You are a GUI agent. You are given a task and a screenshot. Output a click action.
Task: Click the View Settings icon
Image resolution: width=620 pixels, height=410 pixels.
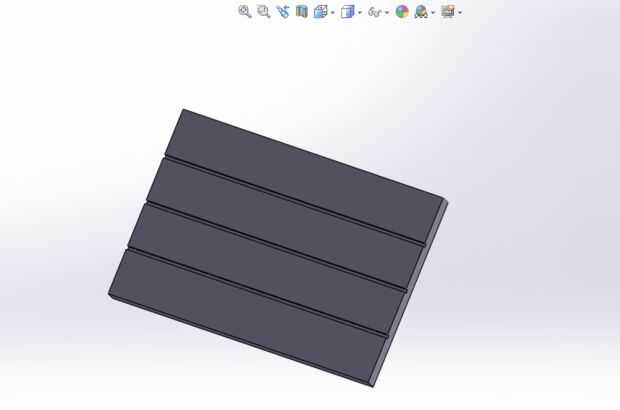coord(448,11)
